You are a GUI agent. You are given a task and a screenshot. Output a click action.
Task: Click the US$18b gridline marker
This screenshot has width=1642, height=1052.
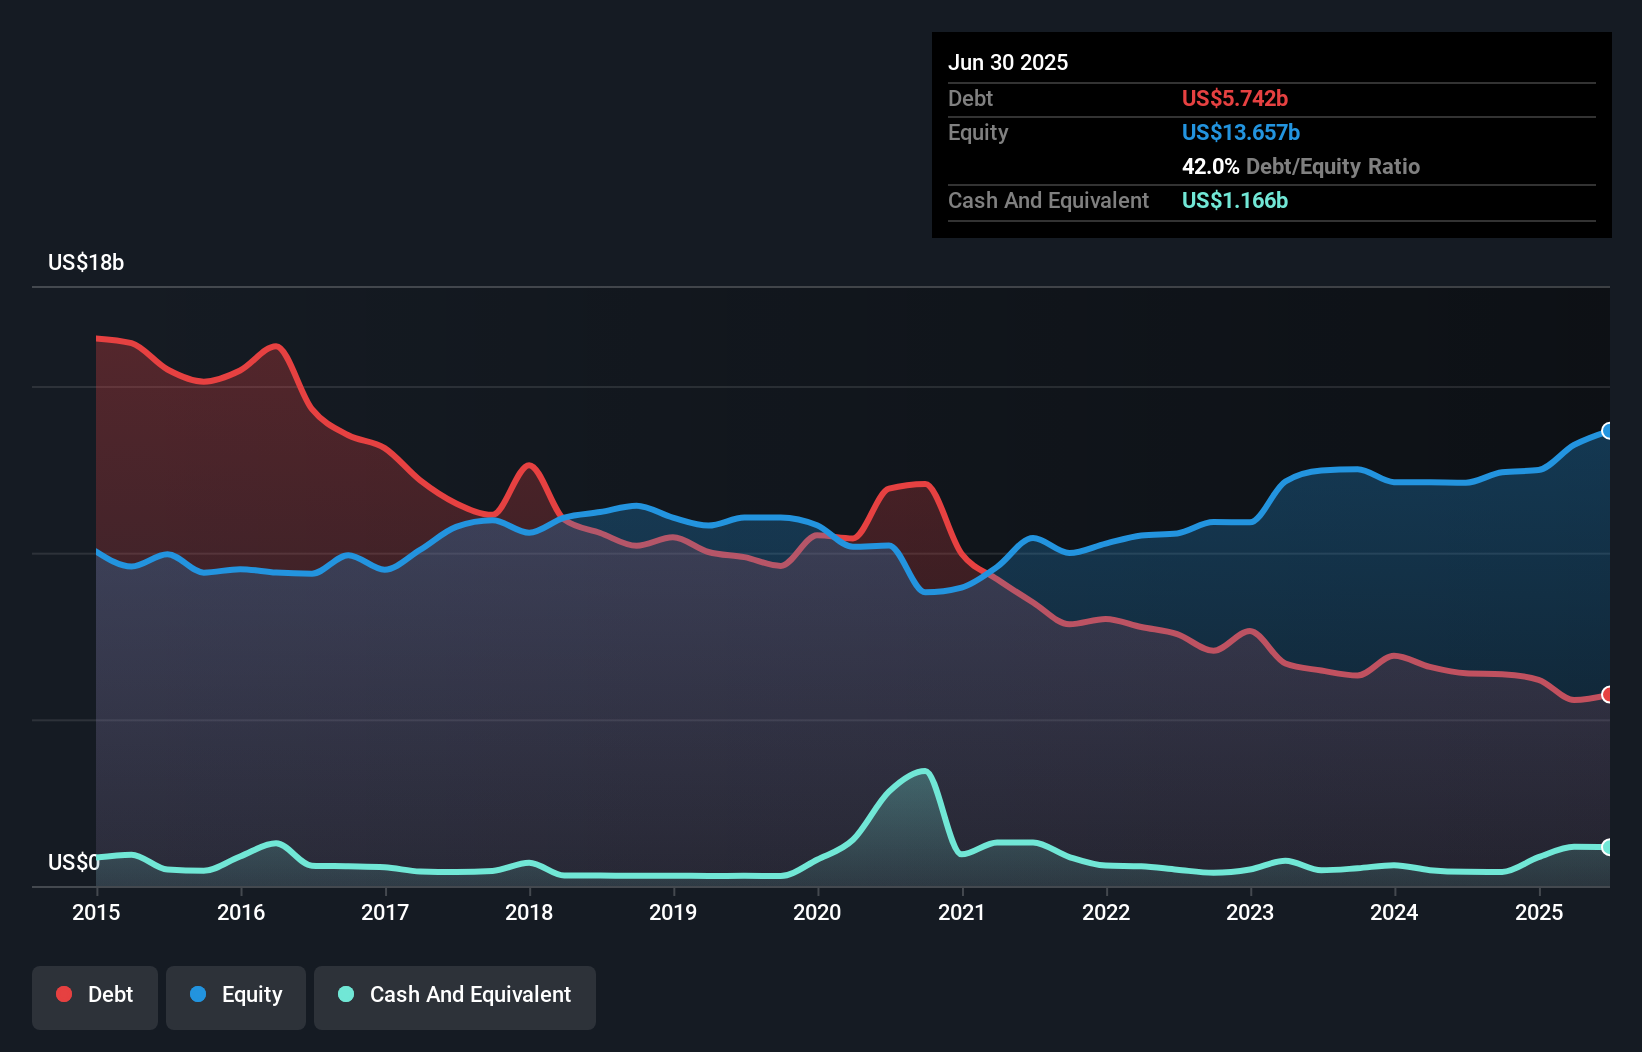(x=86, y=263)
